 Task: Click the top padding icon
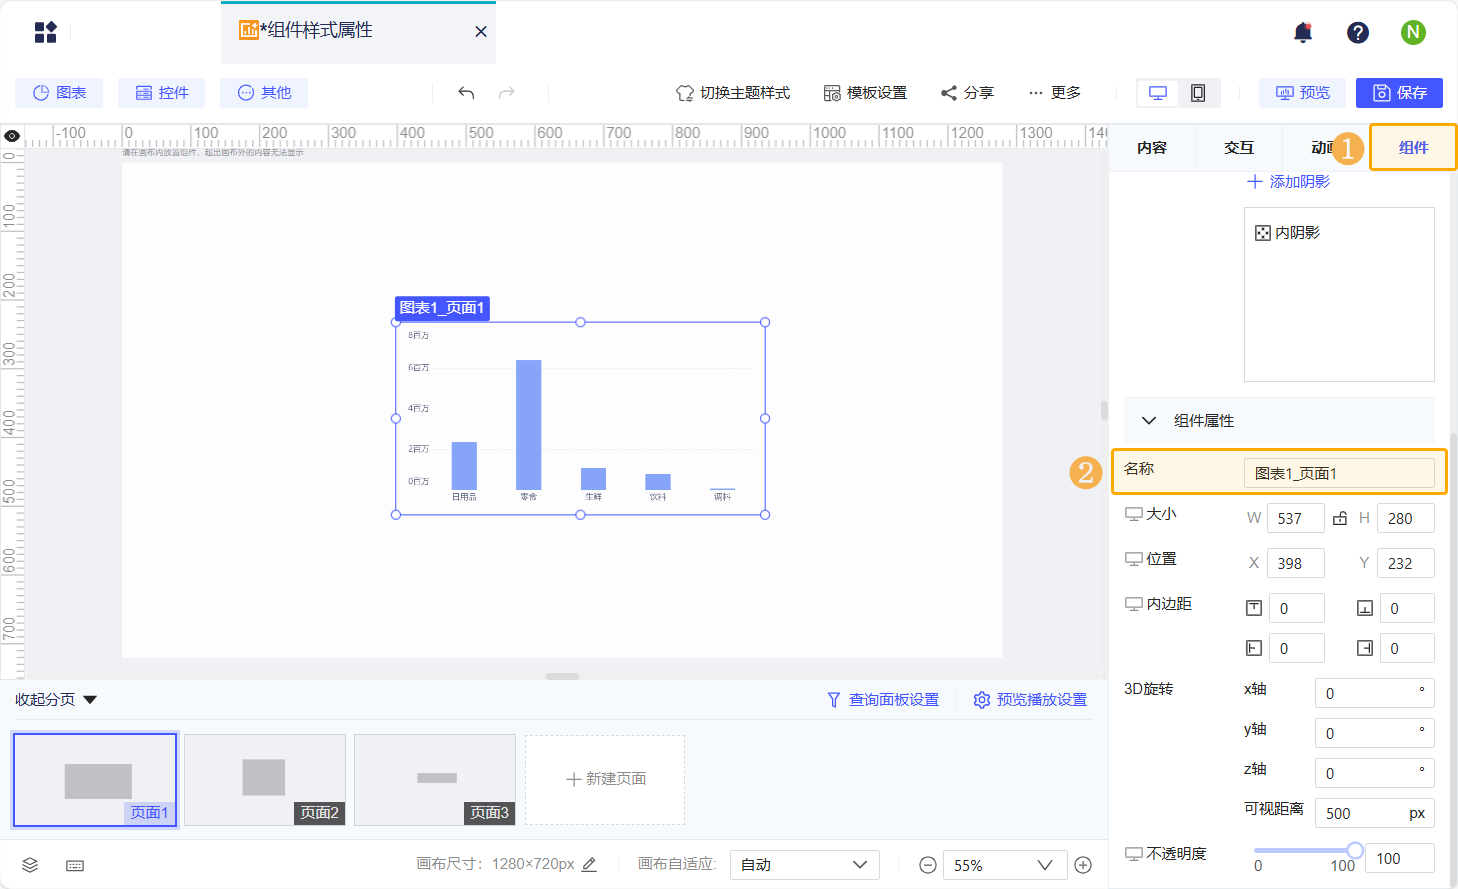(x=1254, y=608)
